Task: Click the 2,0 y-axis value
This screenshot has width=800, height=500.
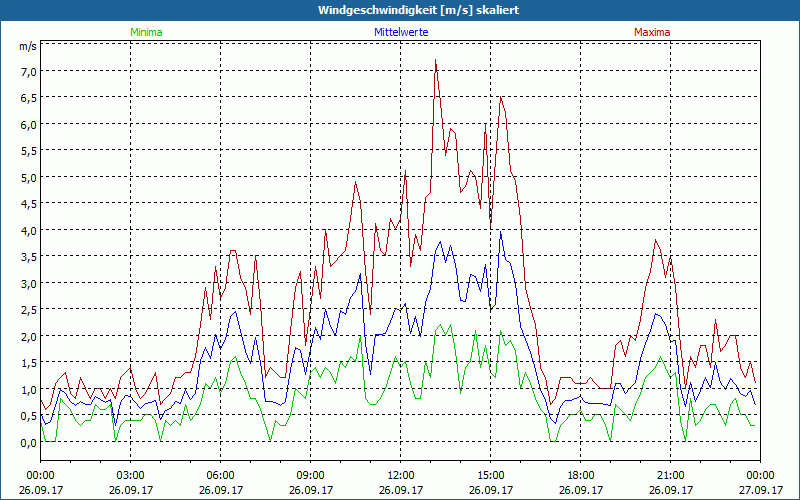Action: pos(29,337)
